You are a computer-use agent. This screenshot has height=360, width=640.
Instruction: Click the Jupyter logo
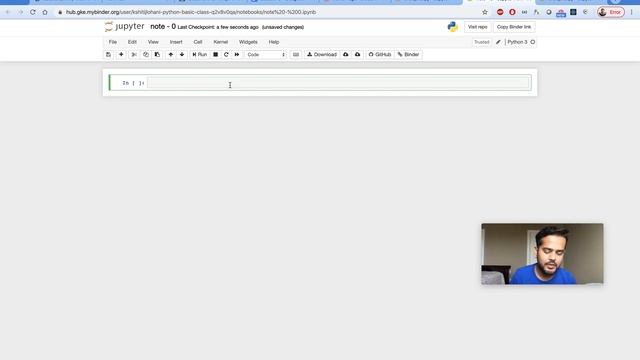(124, 27)
